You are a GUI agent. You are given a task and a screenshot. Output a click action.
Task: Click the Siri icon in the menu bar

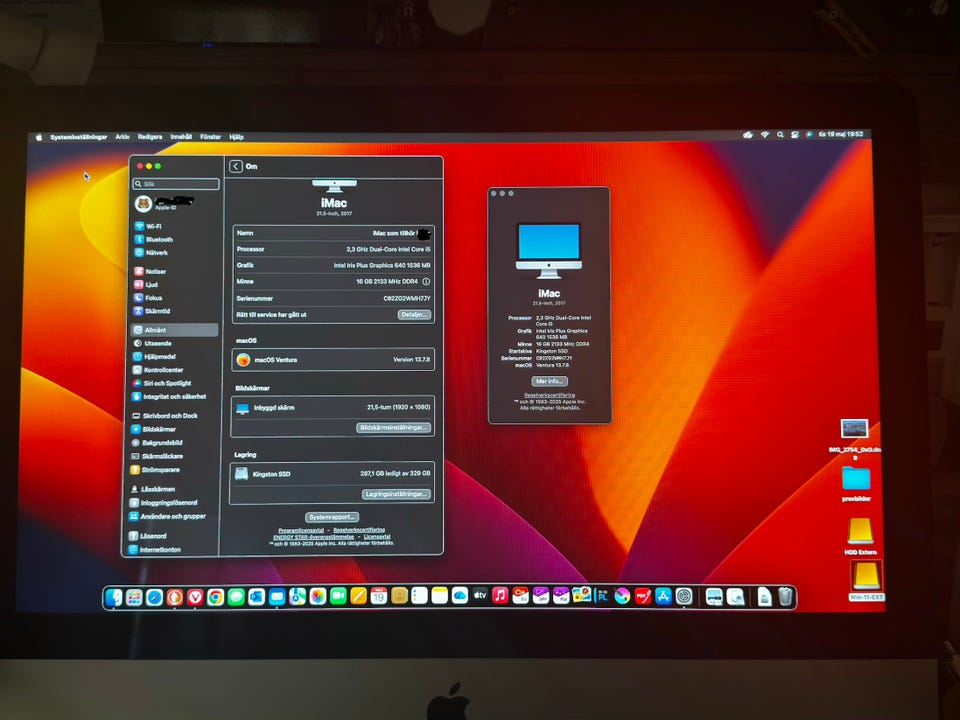click(809, 135)
